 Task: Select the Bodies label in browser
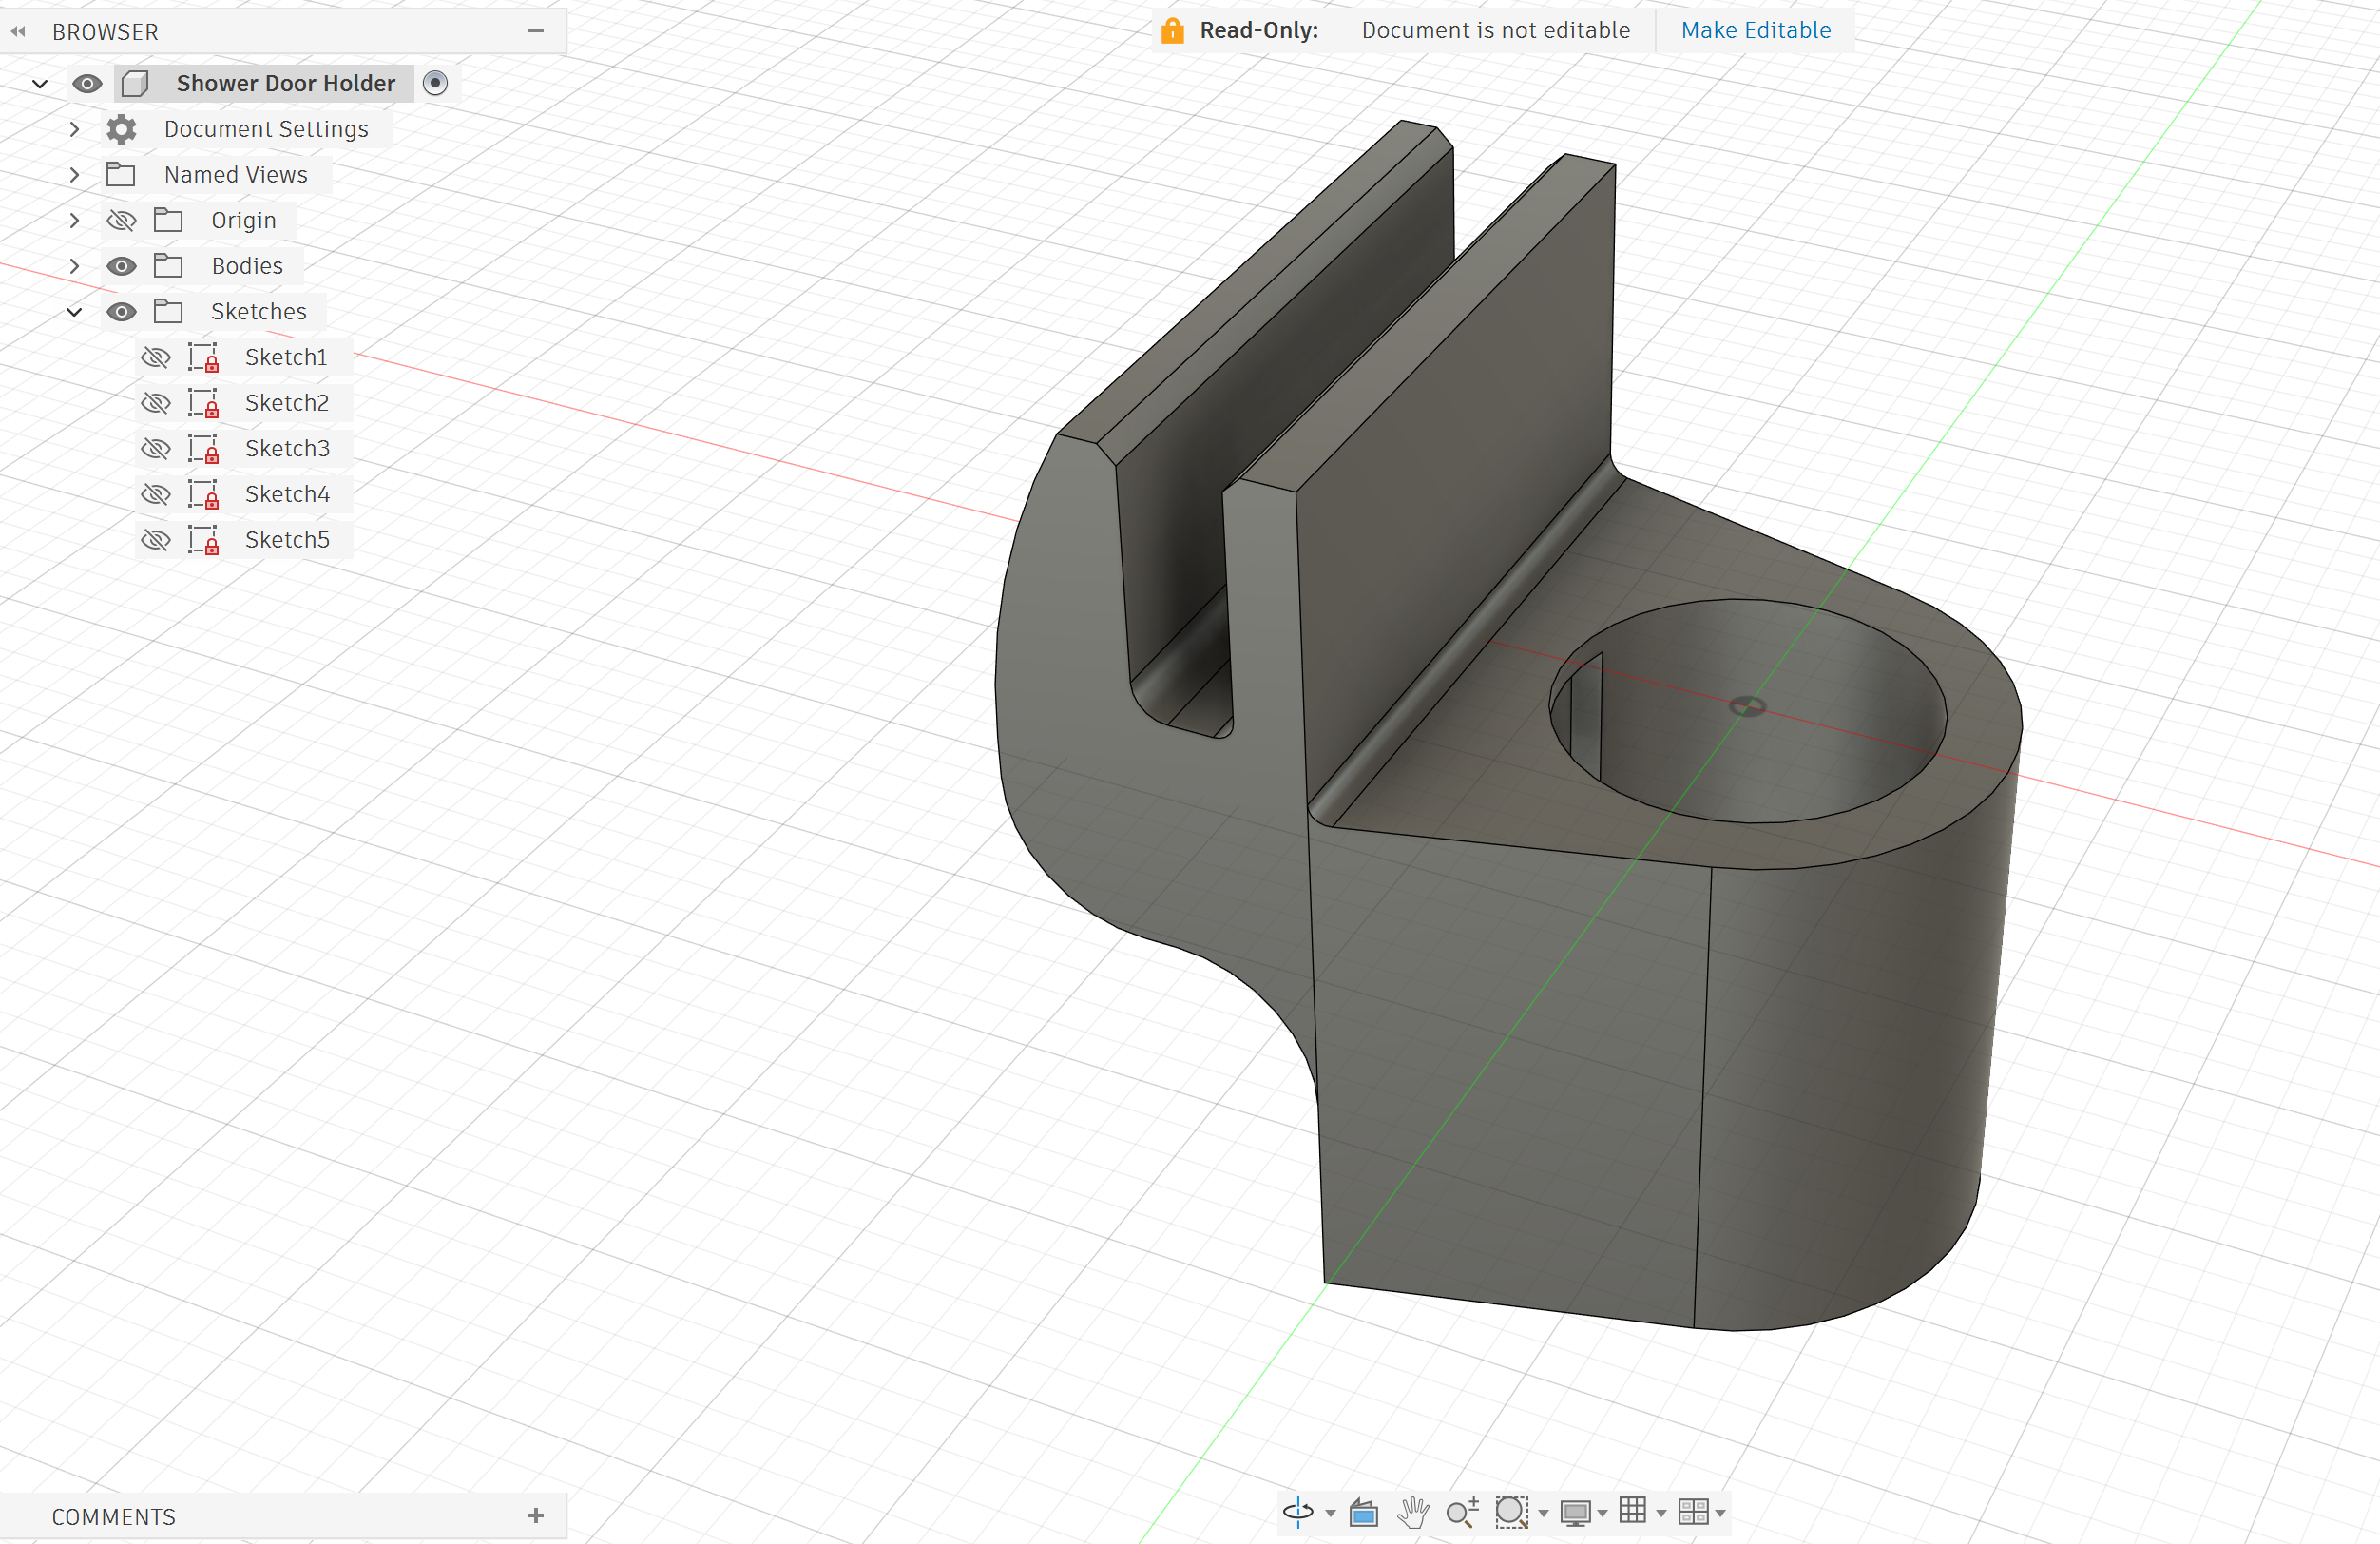pyautogui.click(x=247, y=266)
